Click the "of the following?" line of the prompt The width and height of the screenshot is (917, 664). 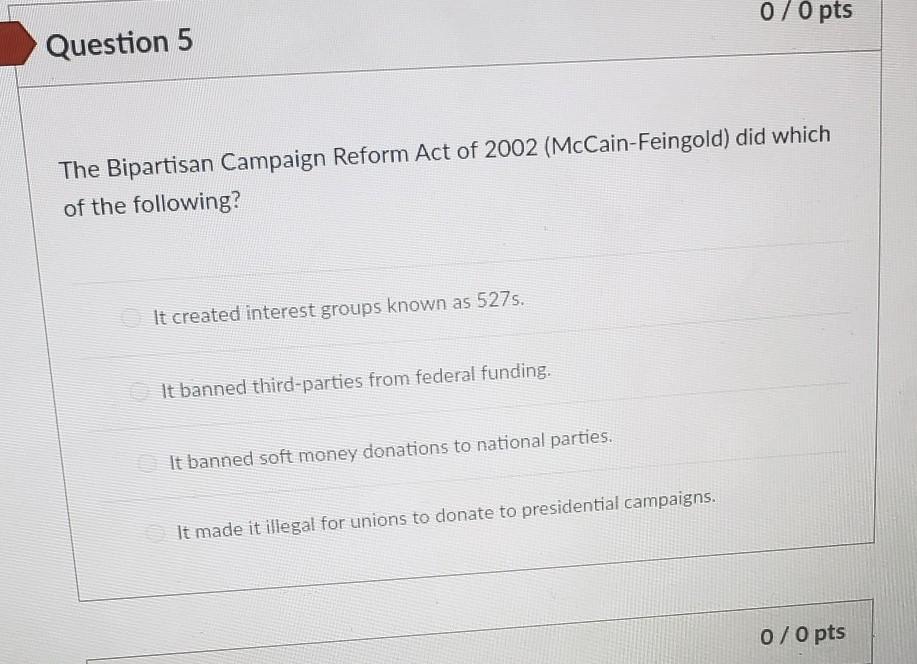(152, 204)
